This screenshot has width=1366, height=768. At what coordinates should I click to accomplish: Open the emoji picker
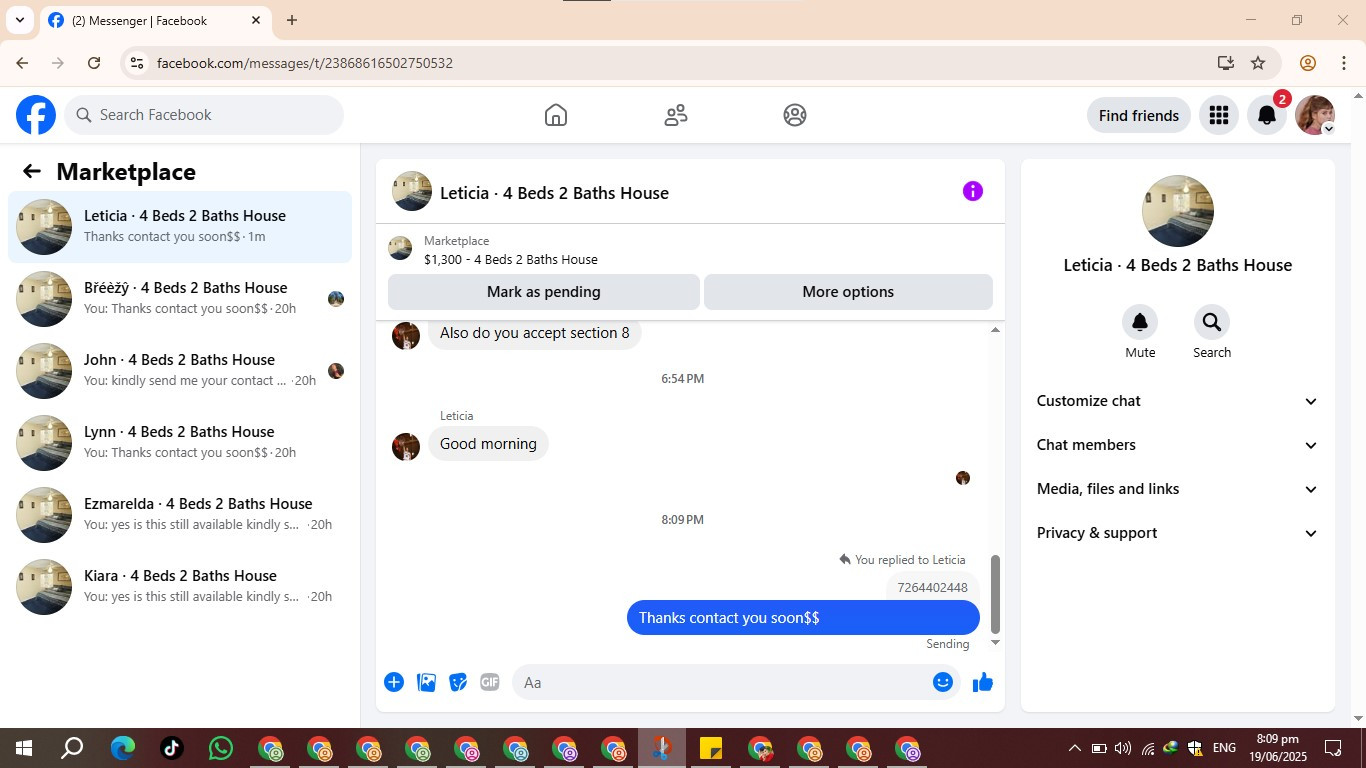943,682
